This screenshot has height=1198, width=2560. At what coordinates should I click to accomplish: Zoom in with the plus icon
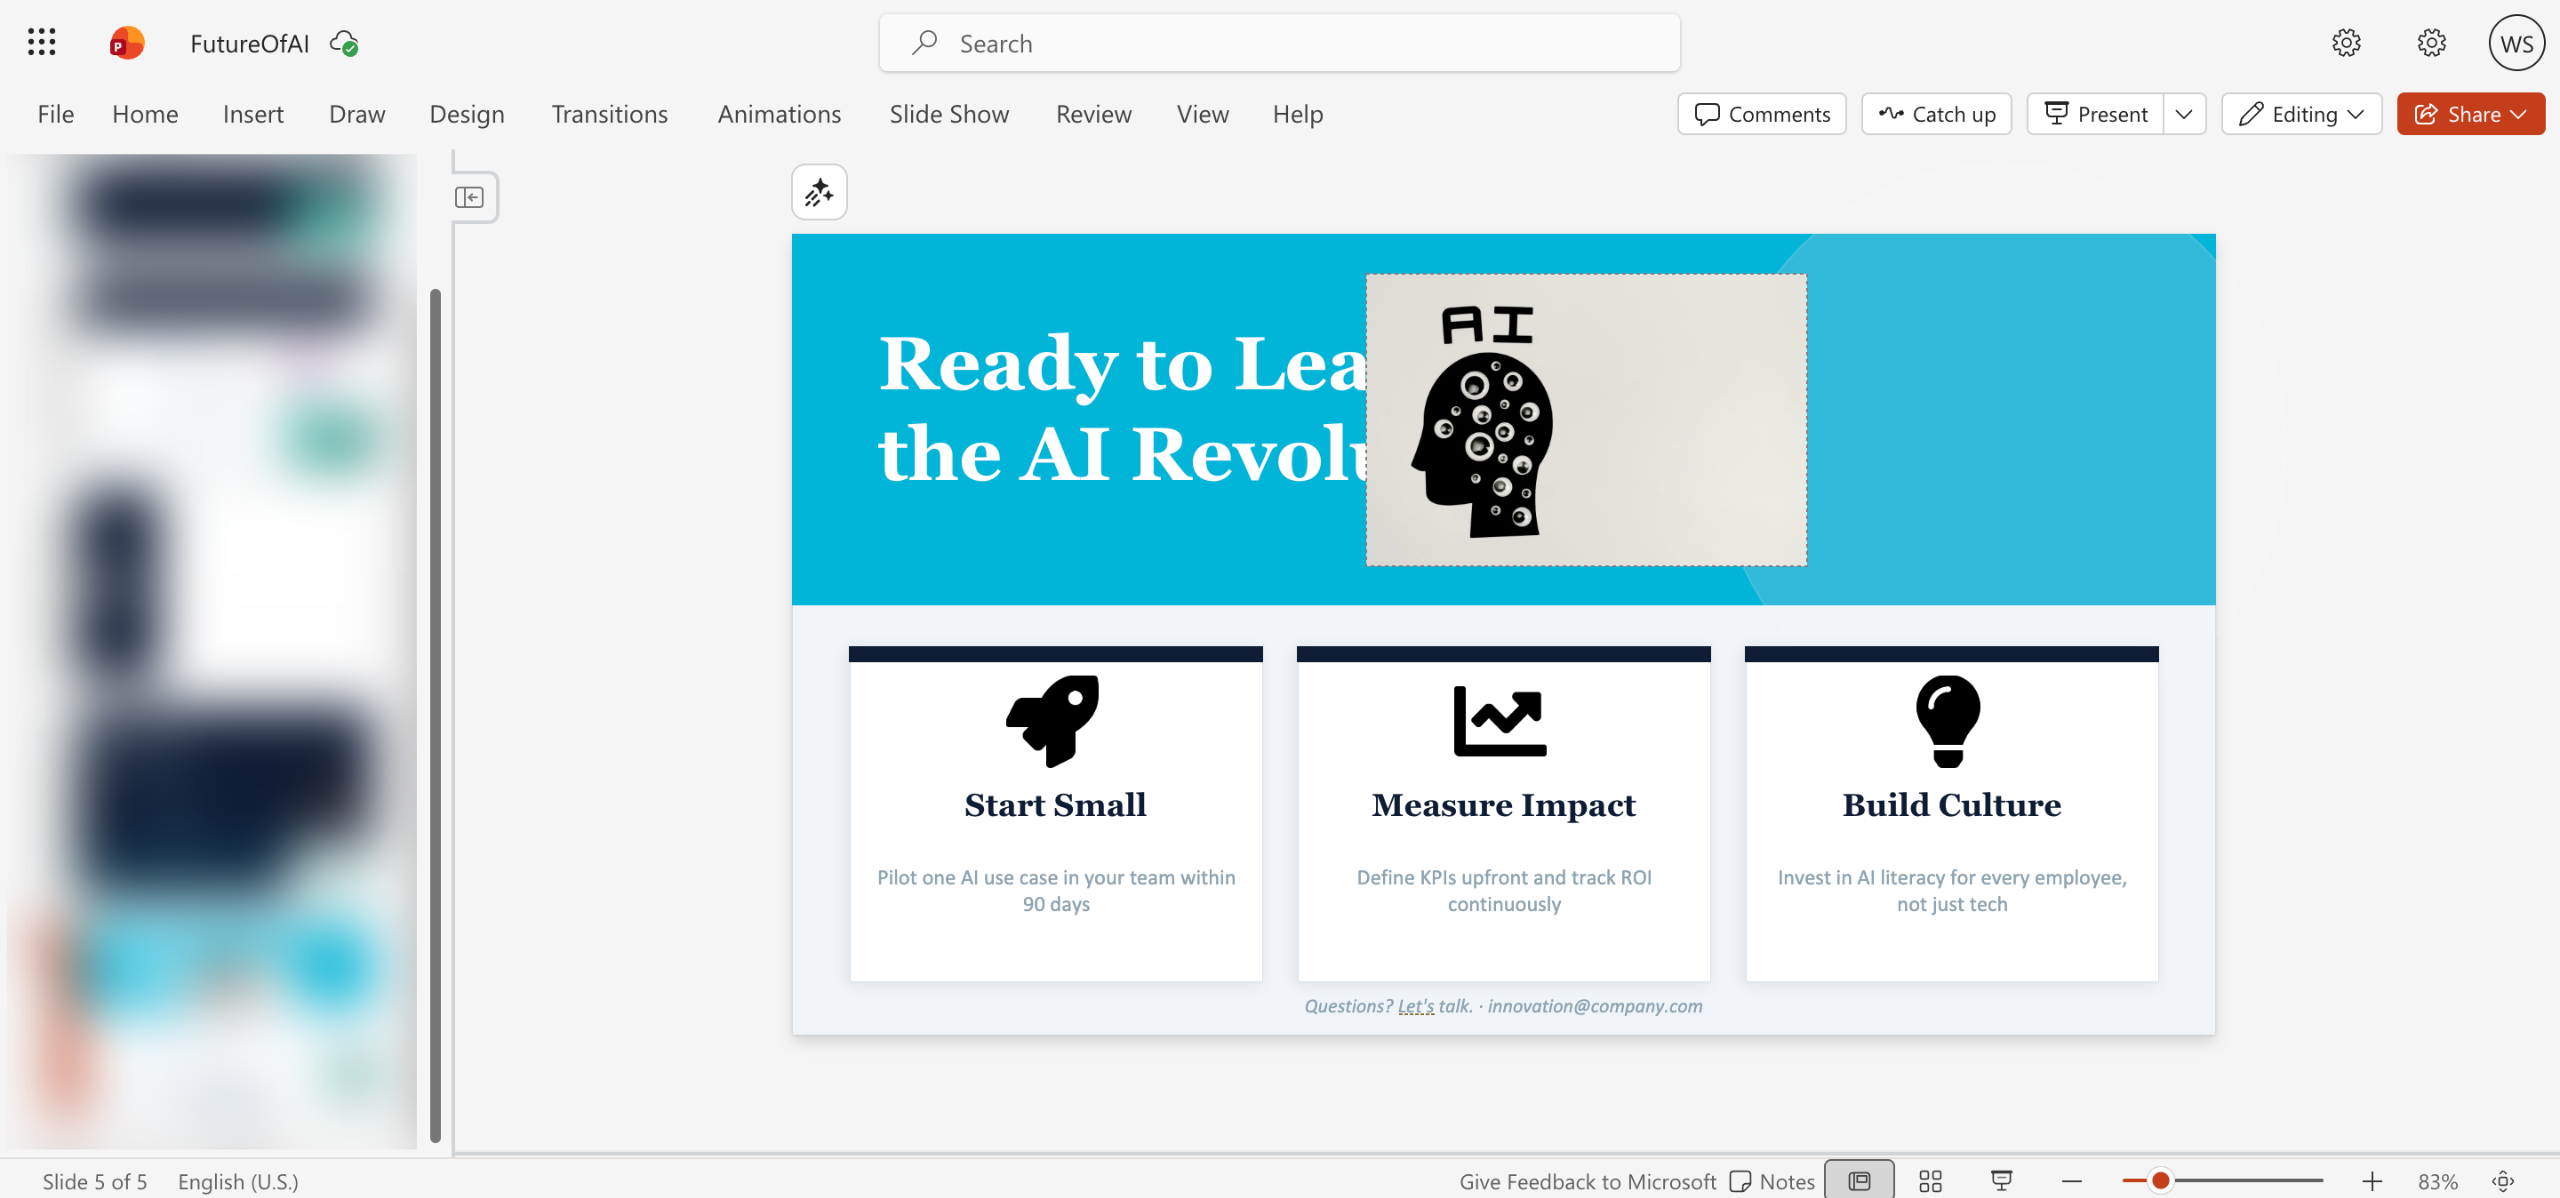tap(2372, 1181)
